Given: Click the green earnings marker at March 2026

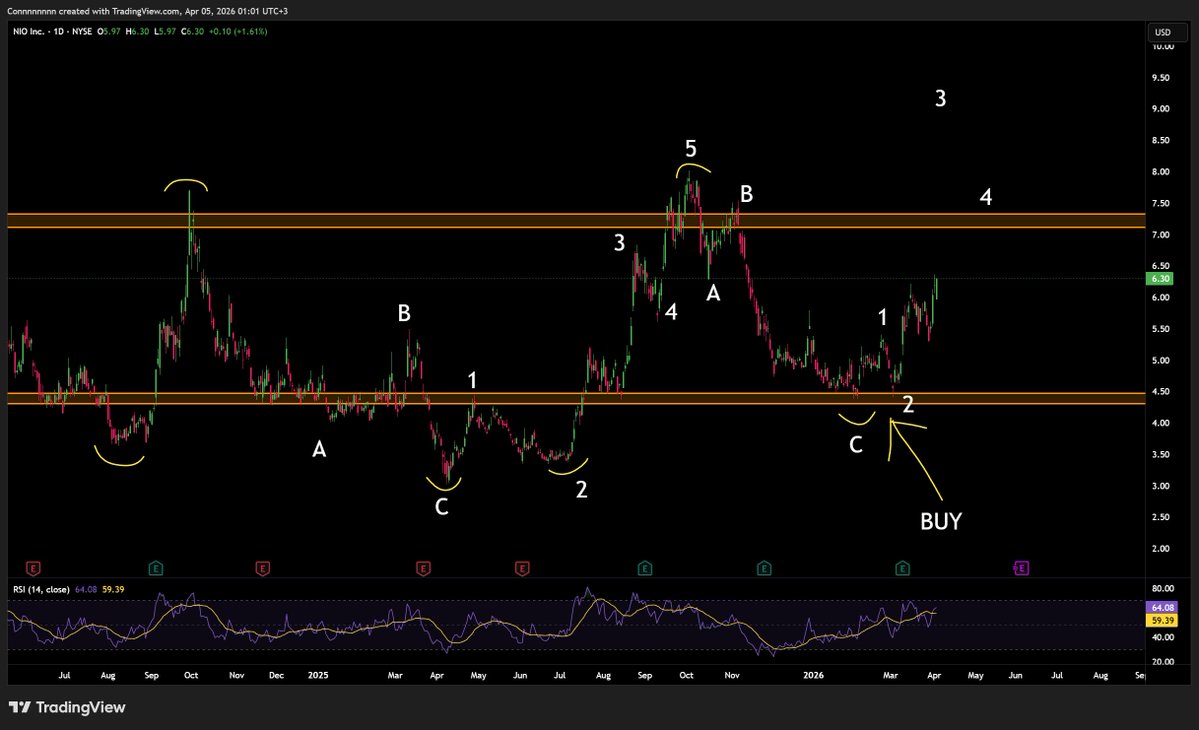Looking at the screenshot, I should tap(902, 568).
